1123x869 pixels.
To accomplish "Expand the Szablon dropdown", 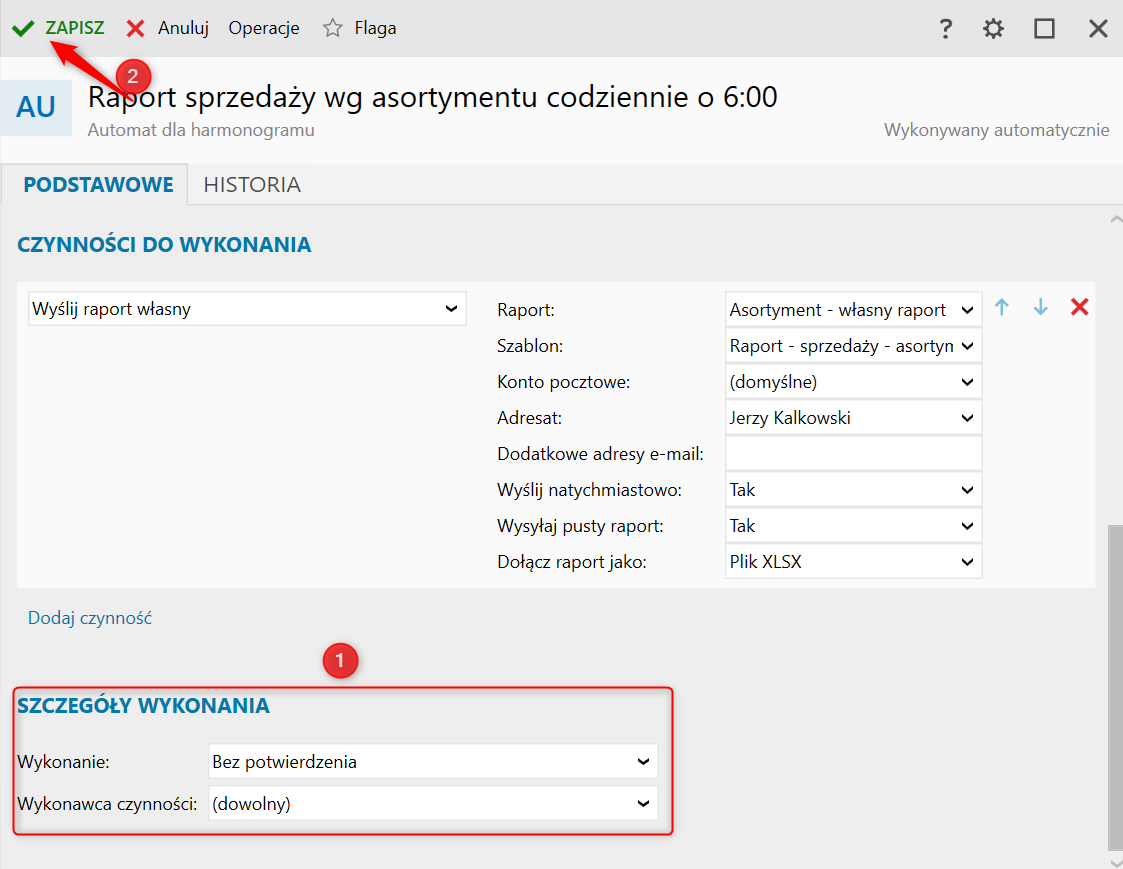I will [x=853, y=346].
